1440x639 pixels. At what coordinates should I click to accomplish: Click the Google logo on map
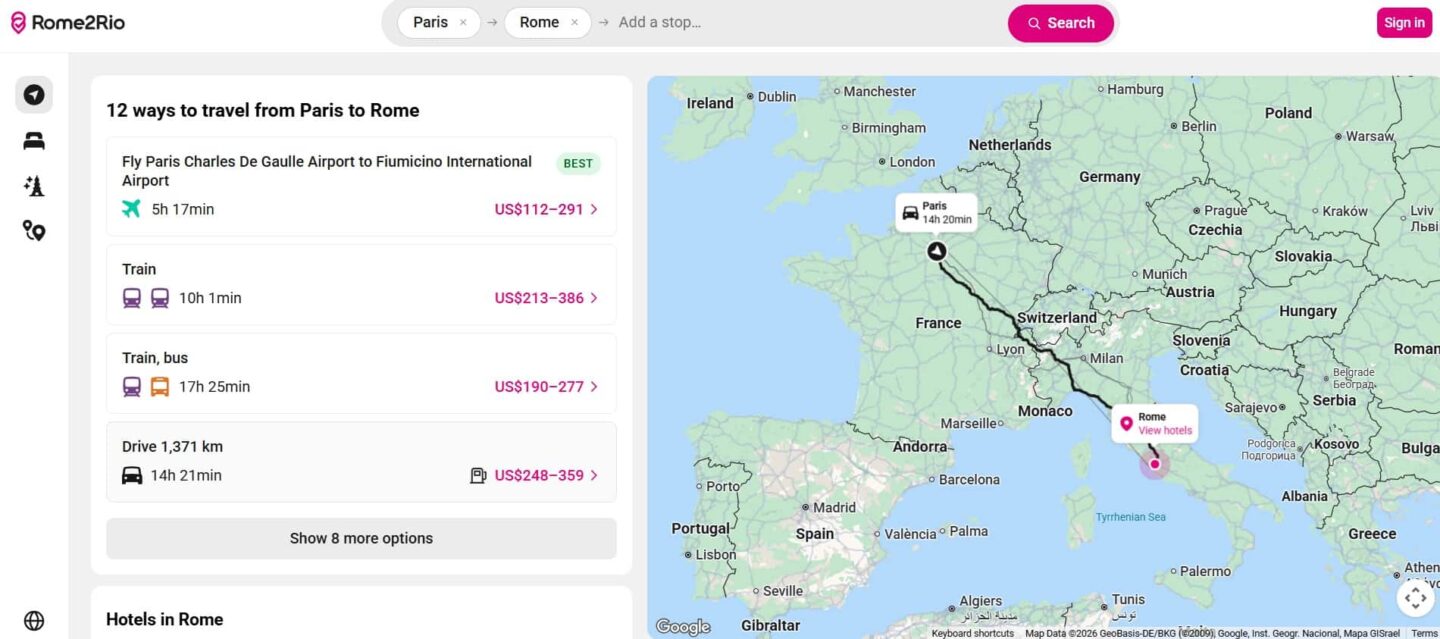(x=683, y=627)
